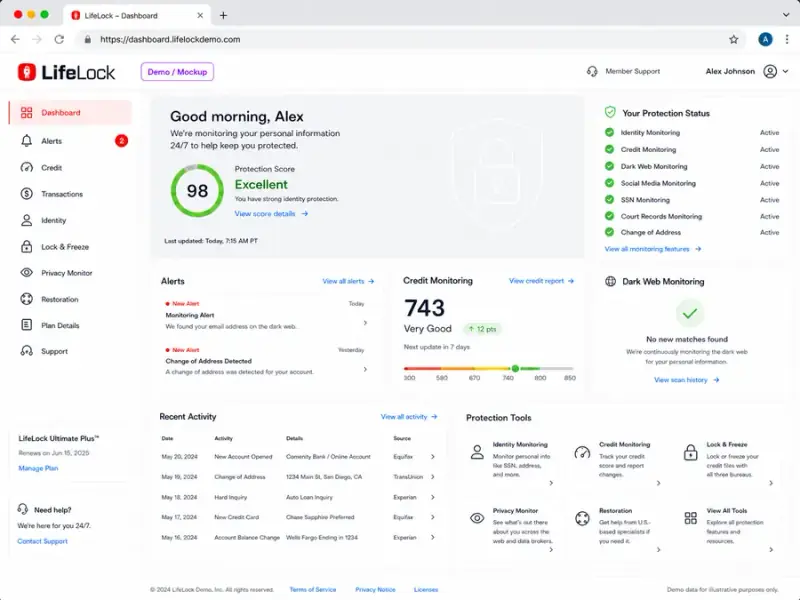Image resolution: width=800 pixels, height=600 pixels.
Task: Click the SSN Monitoring green check
Action: [x=609, y=199]
